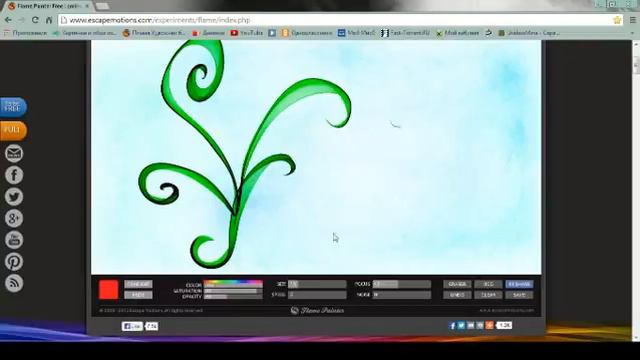Click the escapemotions link in panel footer
This screenshot has width=640, height=360.
507,311
